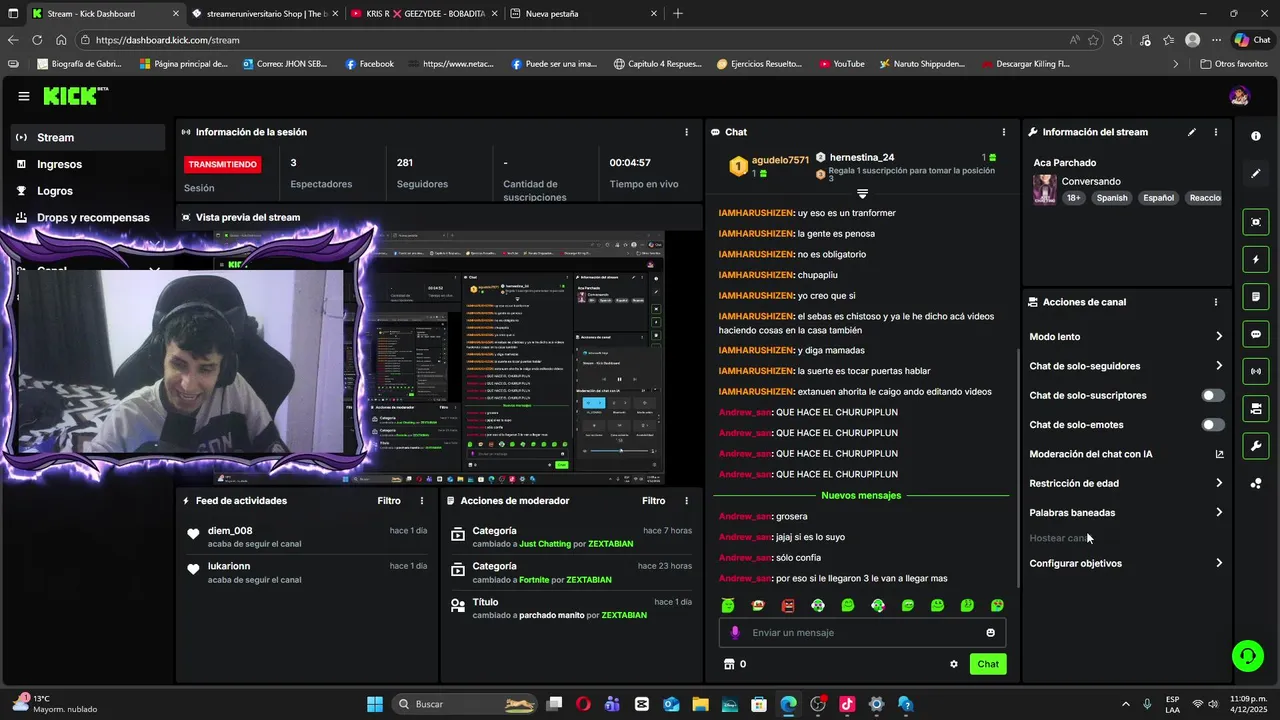Open TikTok icon on taskbar

847,704
